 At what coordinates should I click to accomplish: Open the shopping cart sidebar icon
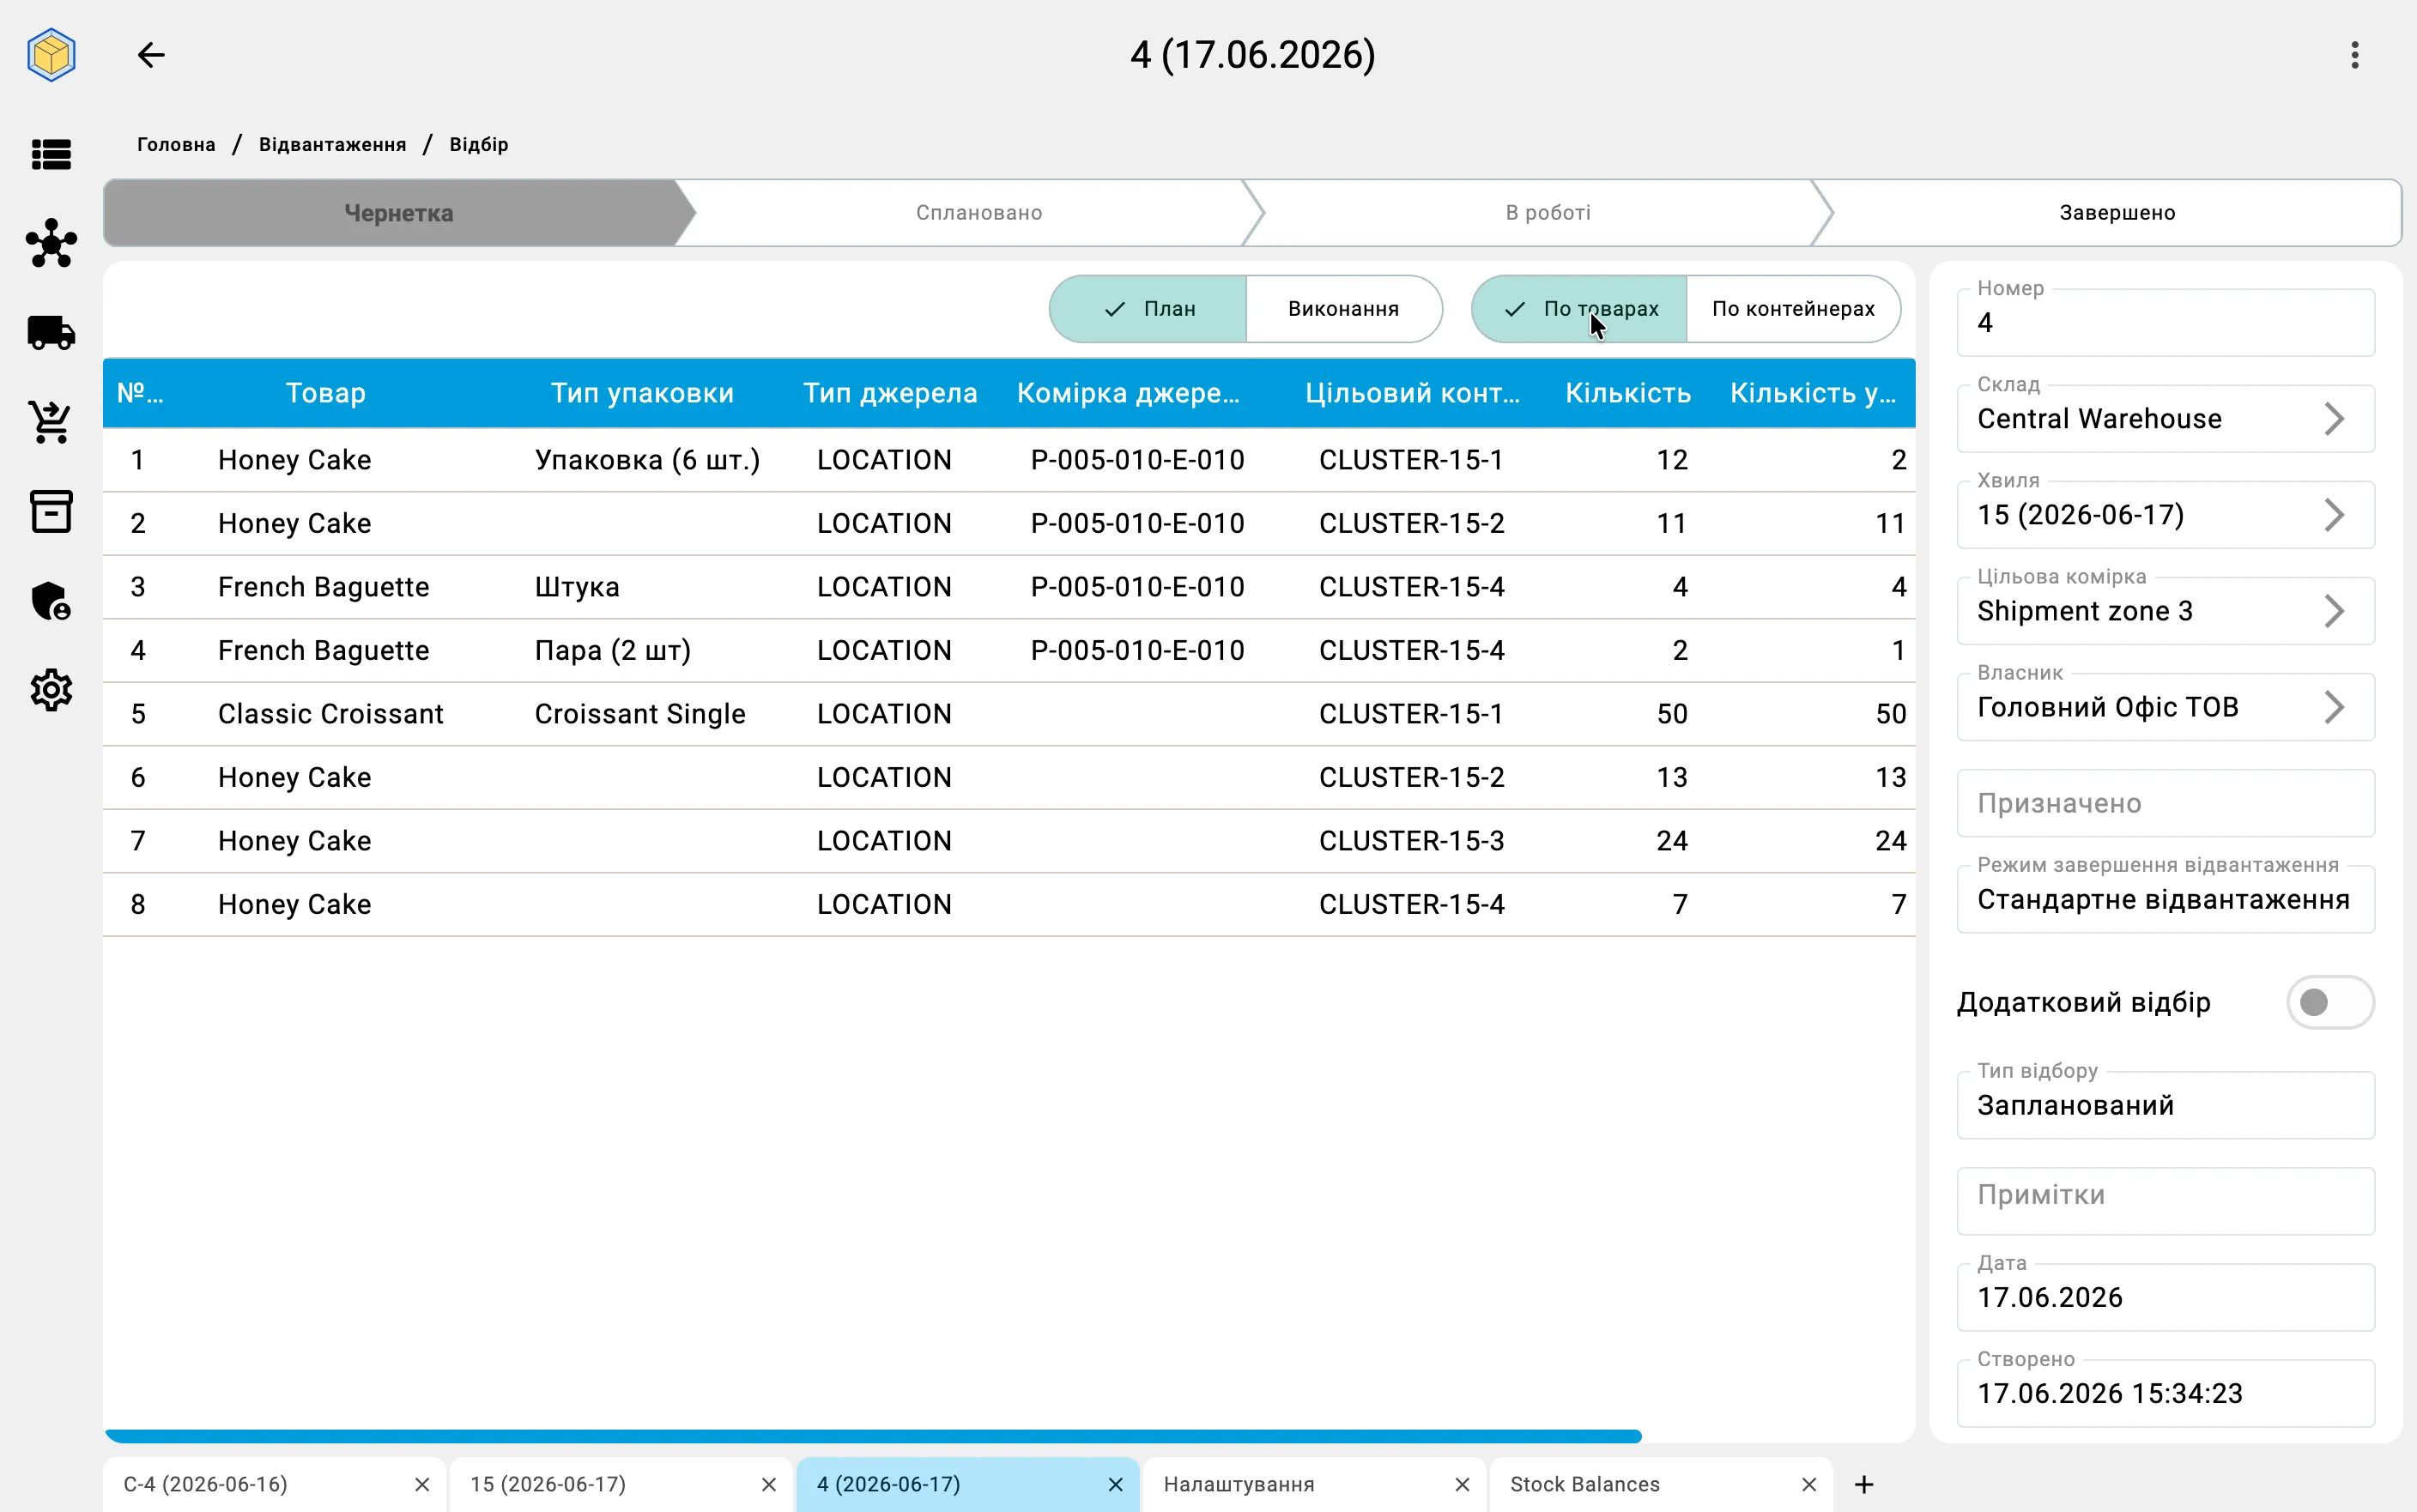click(x=51, y=422)
